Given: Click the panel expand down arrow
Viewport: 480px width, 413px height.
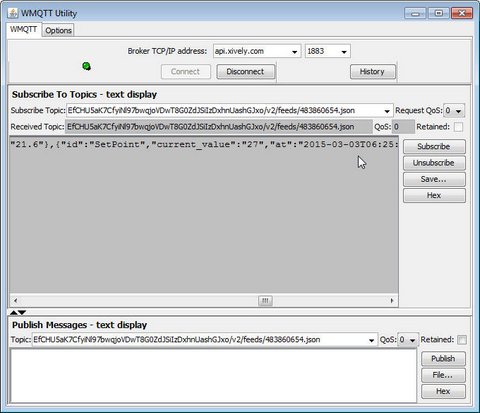Looking at the screenshot, I should pos(22,312).
